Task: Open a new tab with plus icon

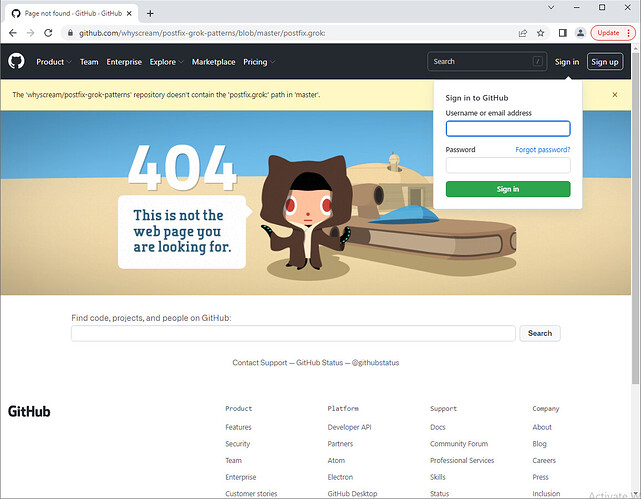Action: tap(150, 13)
